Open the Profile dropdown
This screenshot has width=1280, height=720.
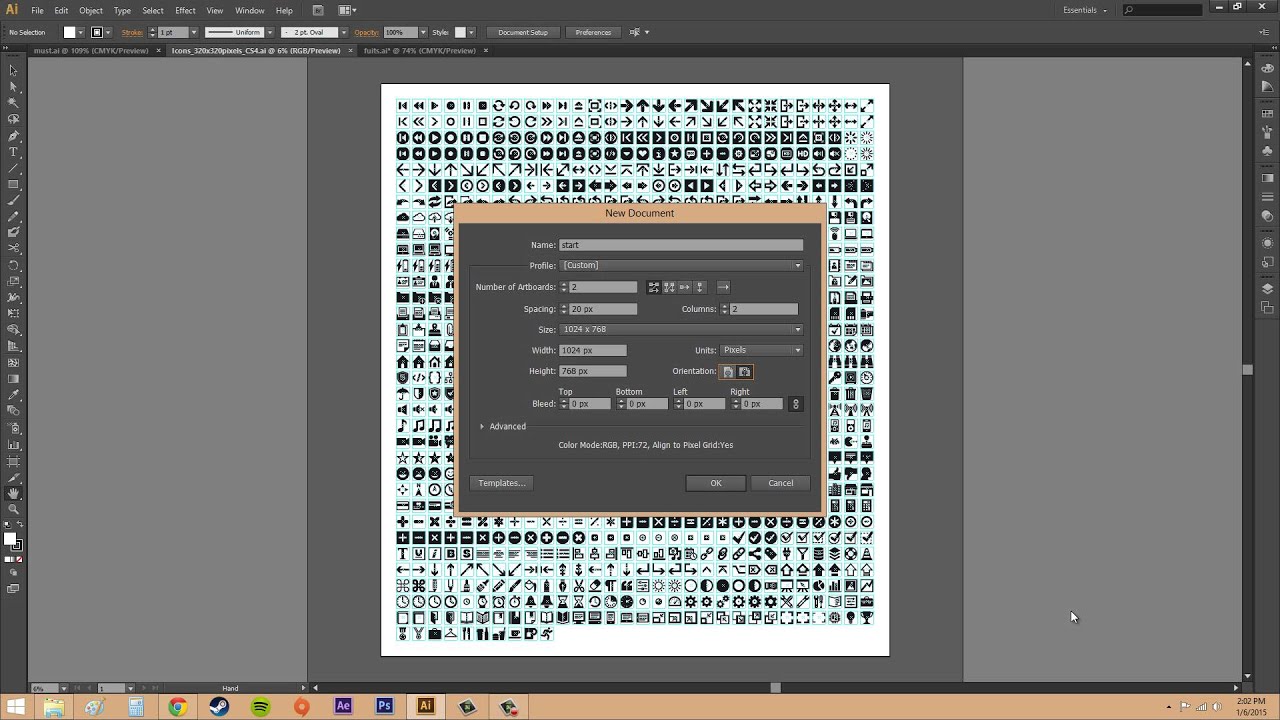797,265
